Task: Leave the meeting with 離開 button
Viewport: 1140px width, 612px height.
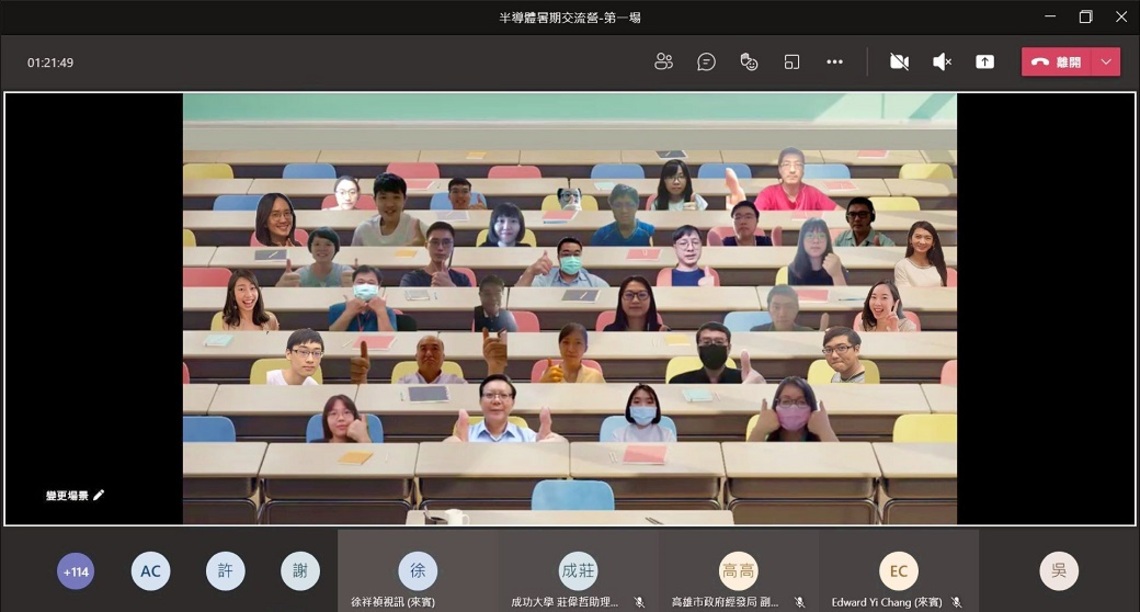Action: click(1057, 62)
